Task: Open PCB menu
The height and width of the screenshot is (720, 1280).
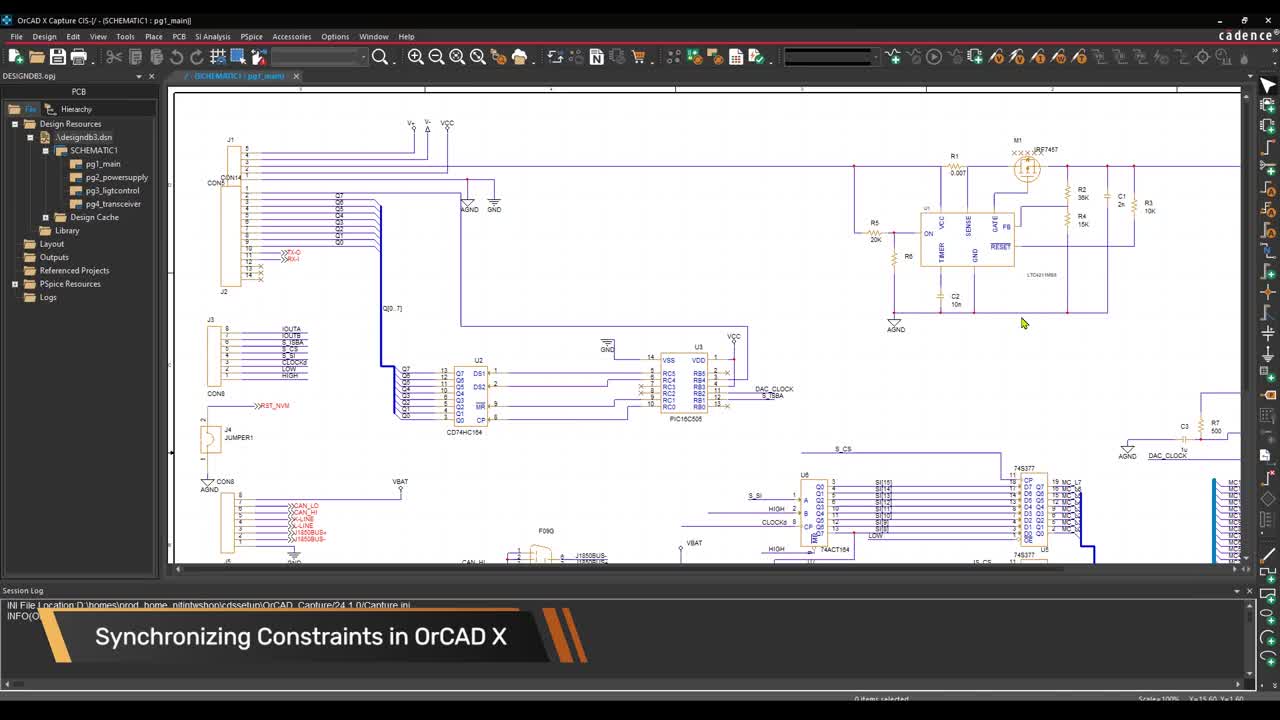Action: tap(179, 36)
